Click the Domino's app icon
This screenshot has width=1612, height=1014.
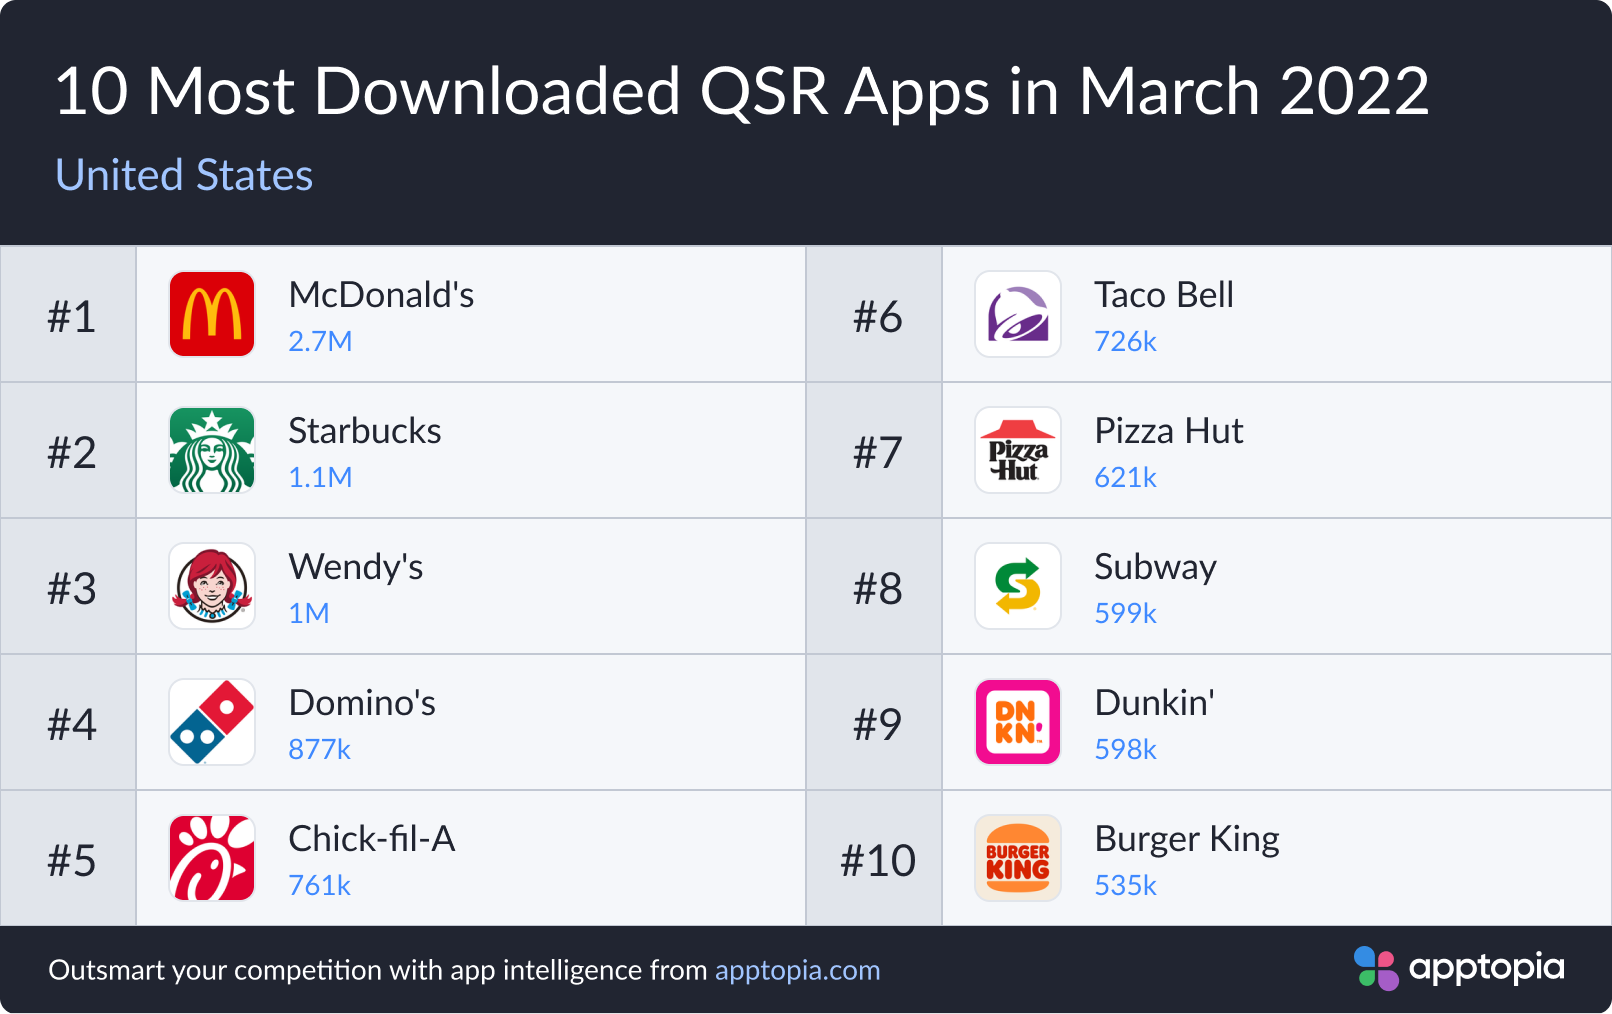coord(212,722)
